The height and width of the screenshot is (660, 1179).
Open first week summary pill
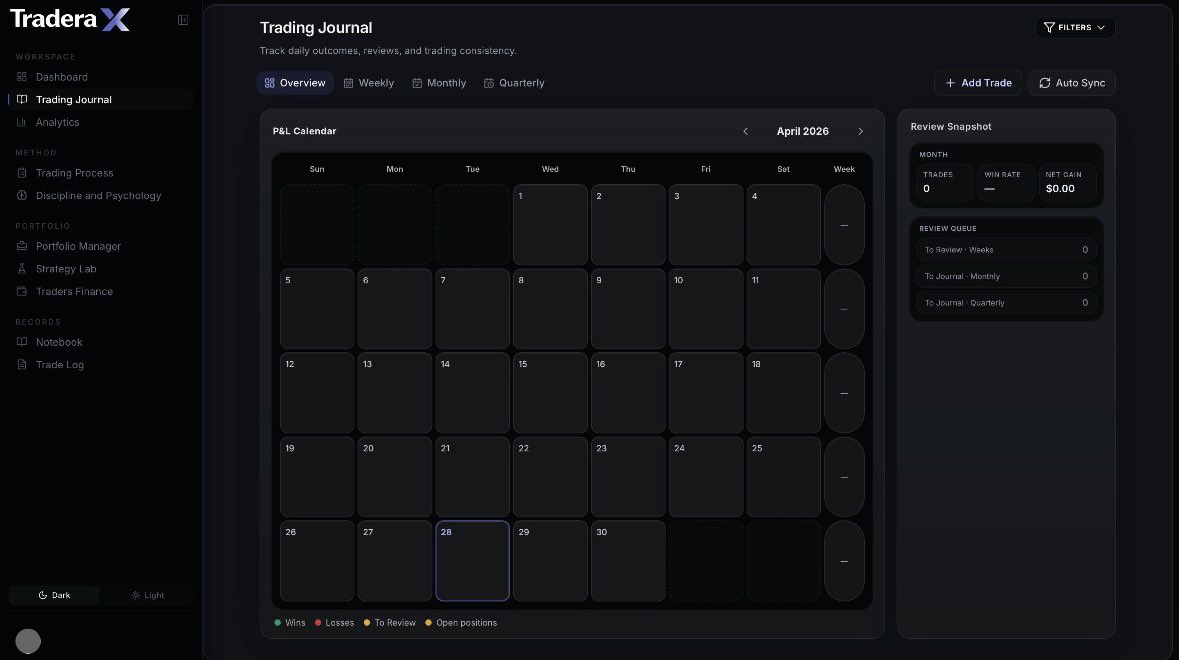tap(844, 225)
